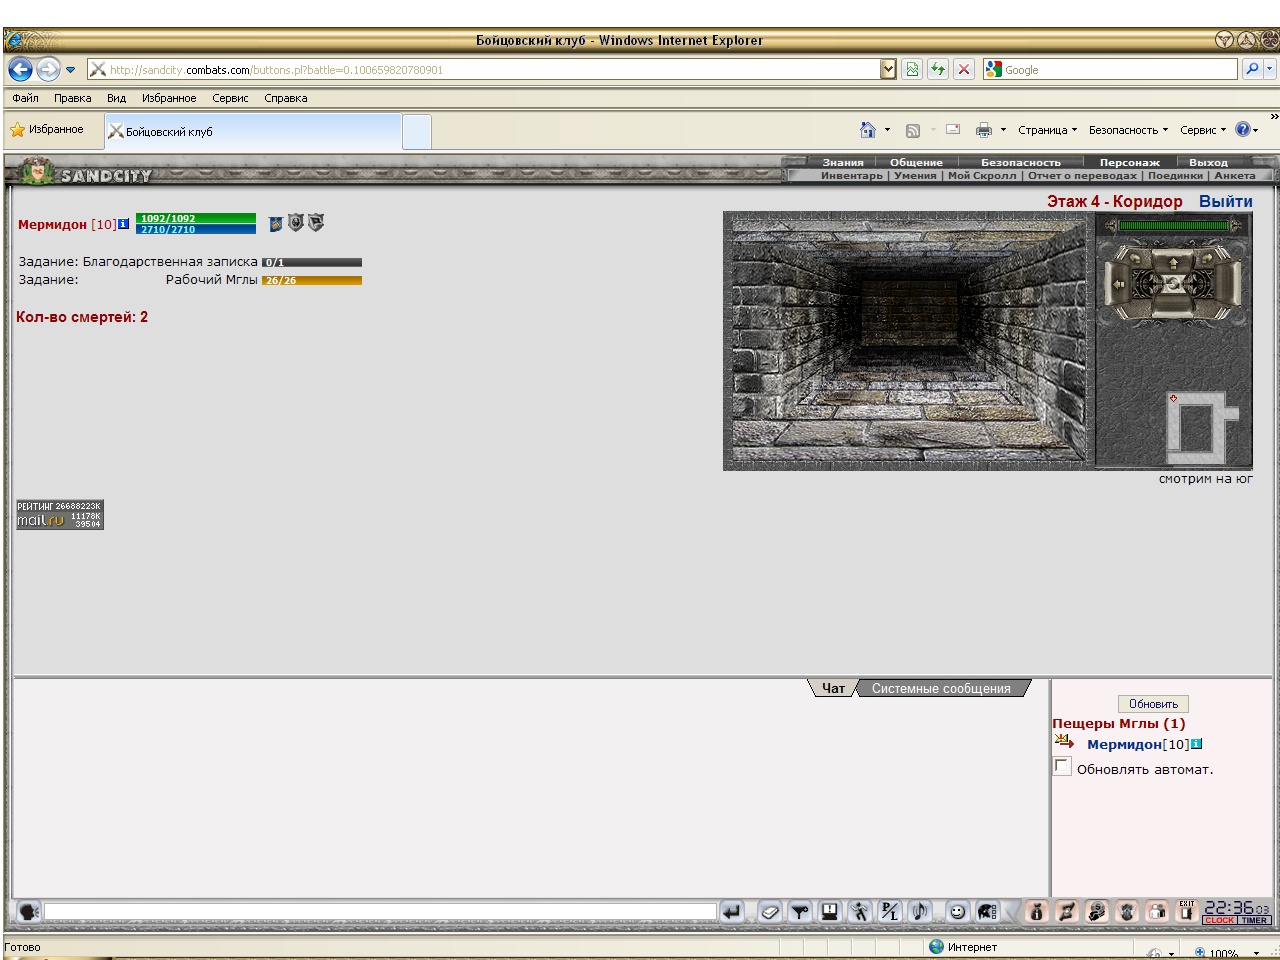
Task: Open the Справка menu
Action: click(x=286, y=98)
